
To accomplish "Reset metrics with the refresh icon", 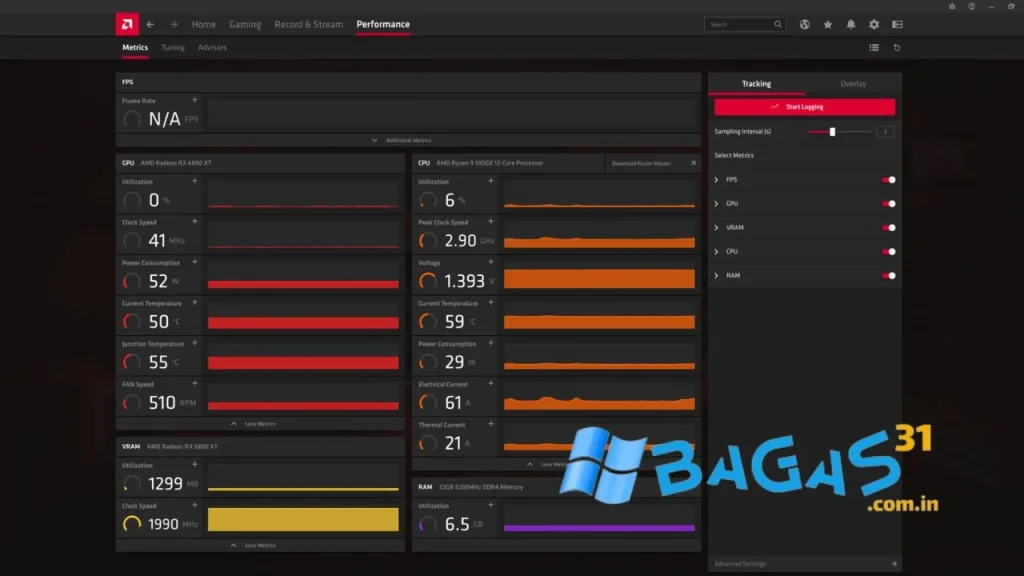I will click(x=897, y=48).
